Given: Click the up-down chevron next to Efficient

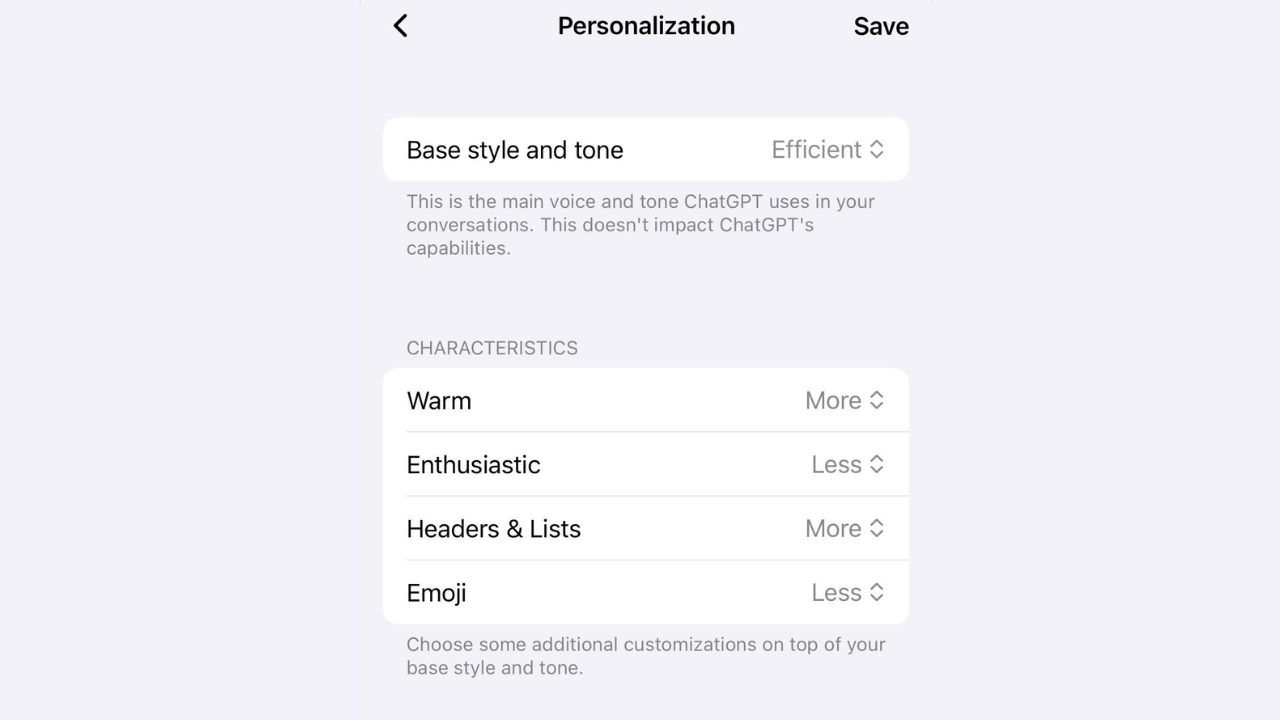Looking at the screenshot, I should pos(876,148).
